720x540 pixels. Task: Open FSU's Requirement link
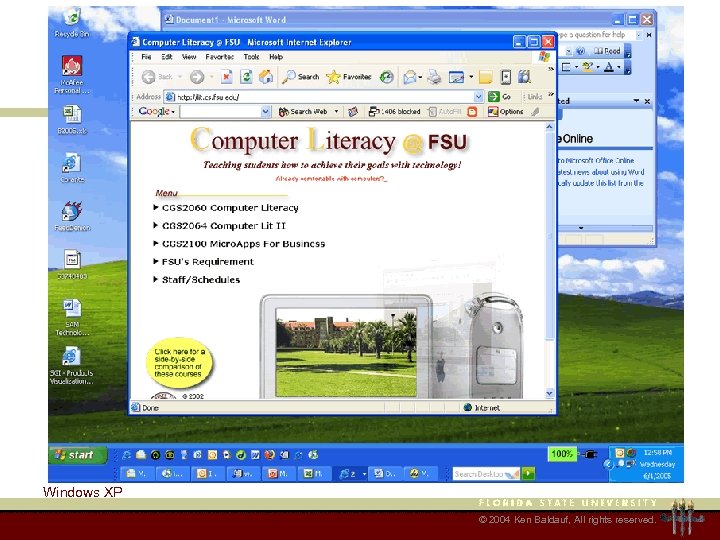coord(208,262)
